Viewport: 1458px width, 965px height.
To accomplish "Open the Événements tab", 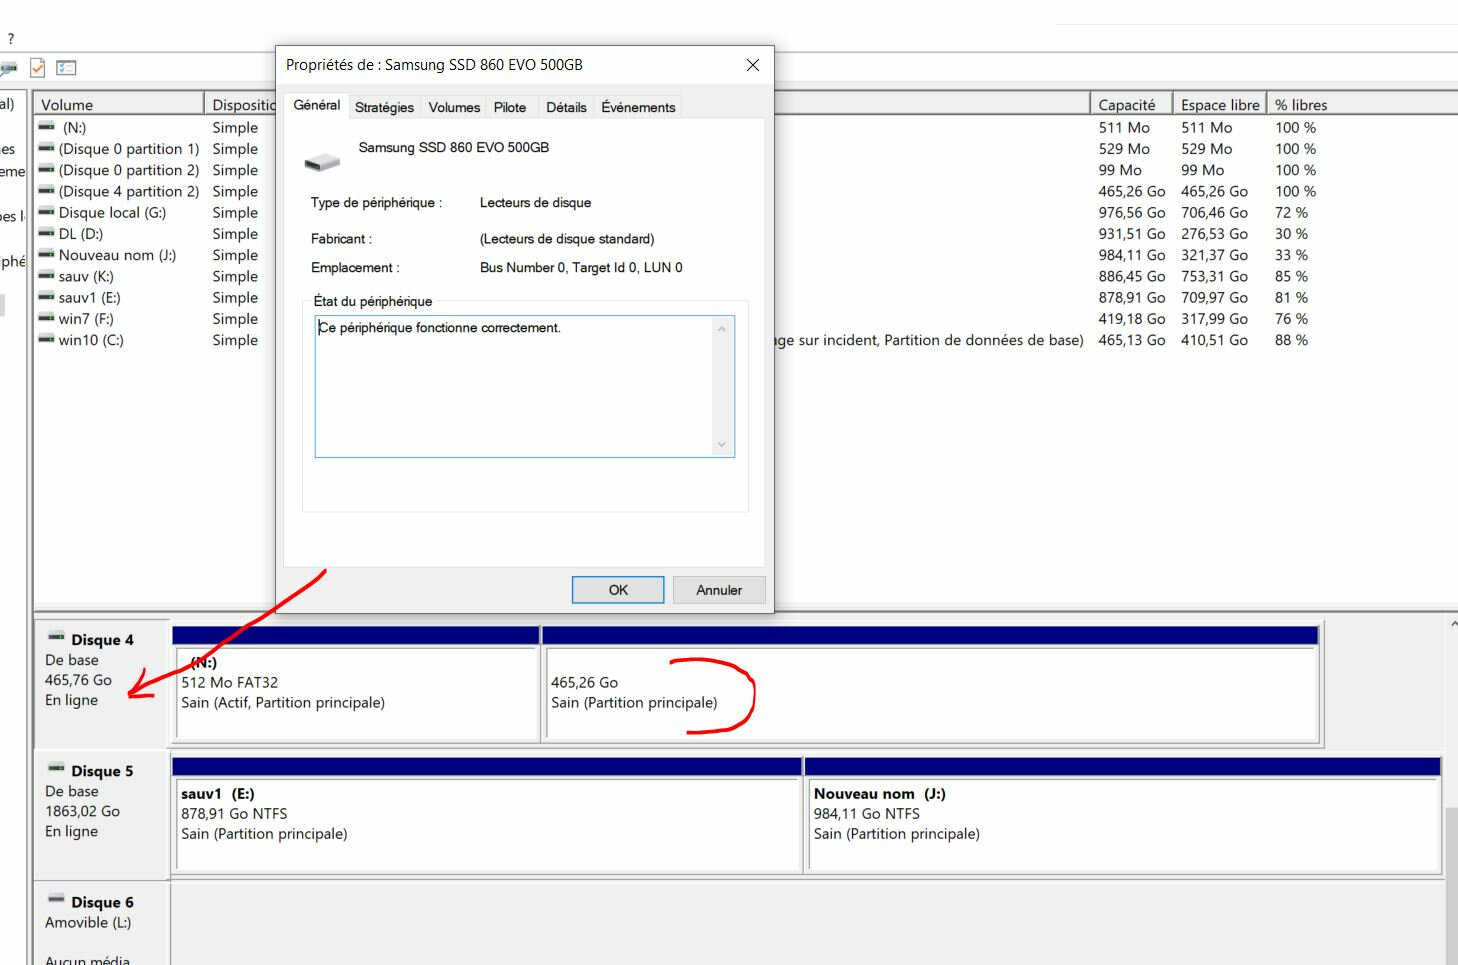I will click(x=638, y=107).
